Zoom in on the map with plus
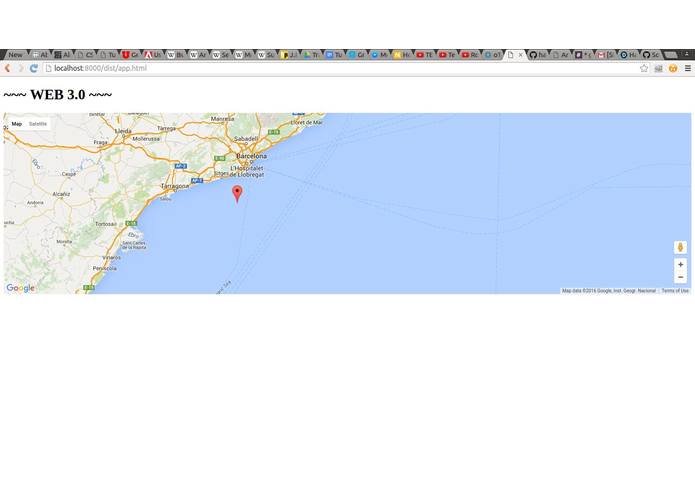This screenshot has width=695, height=494. (x=680, y=265)
